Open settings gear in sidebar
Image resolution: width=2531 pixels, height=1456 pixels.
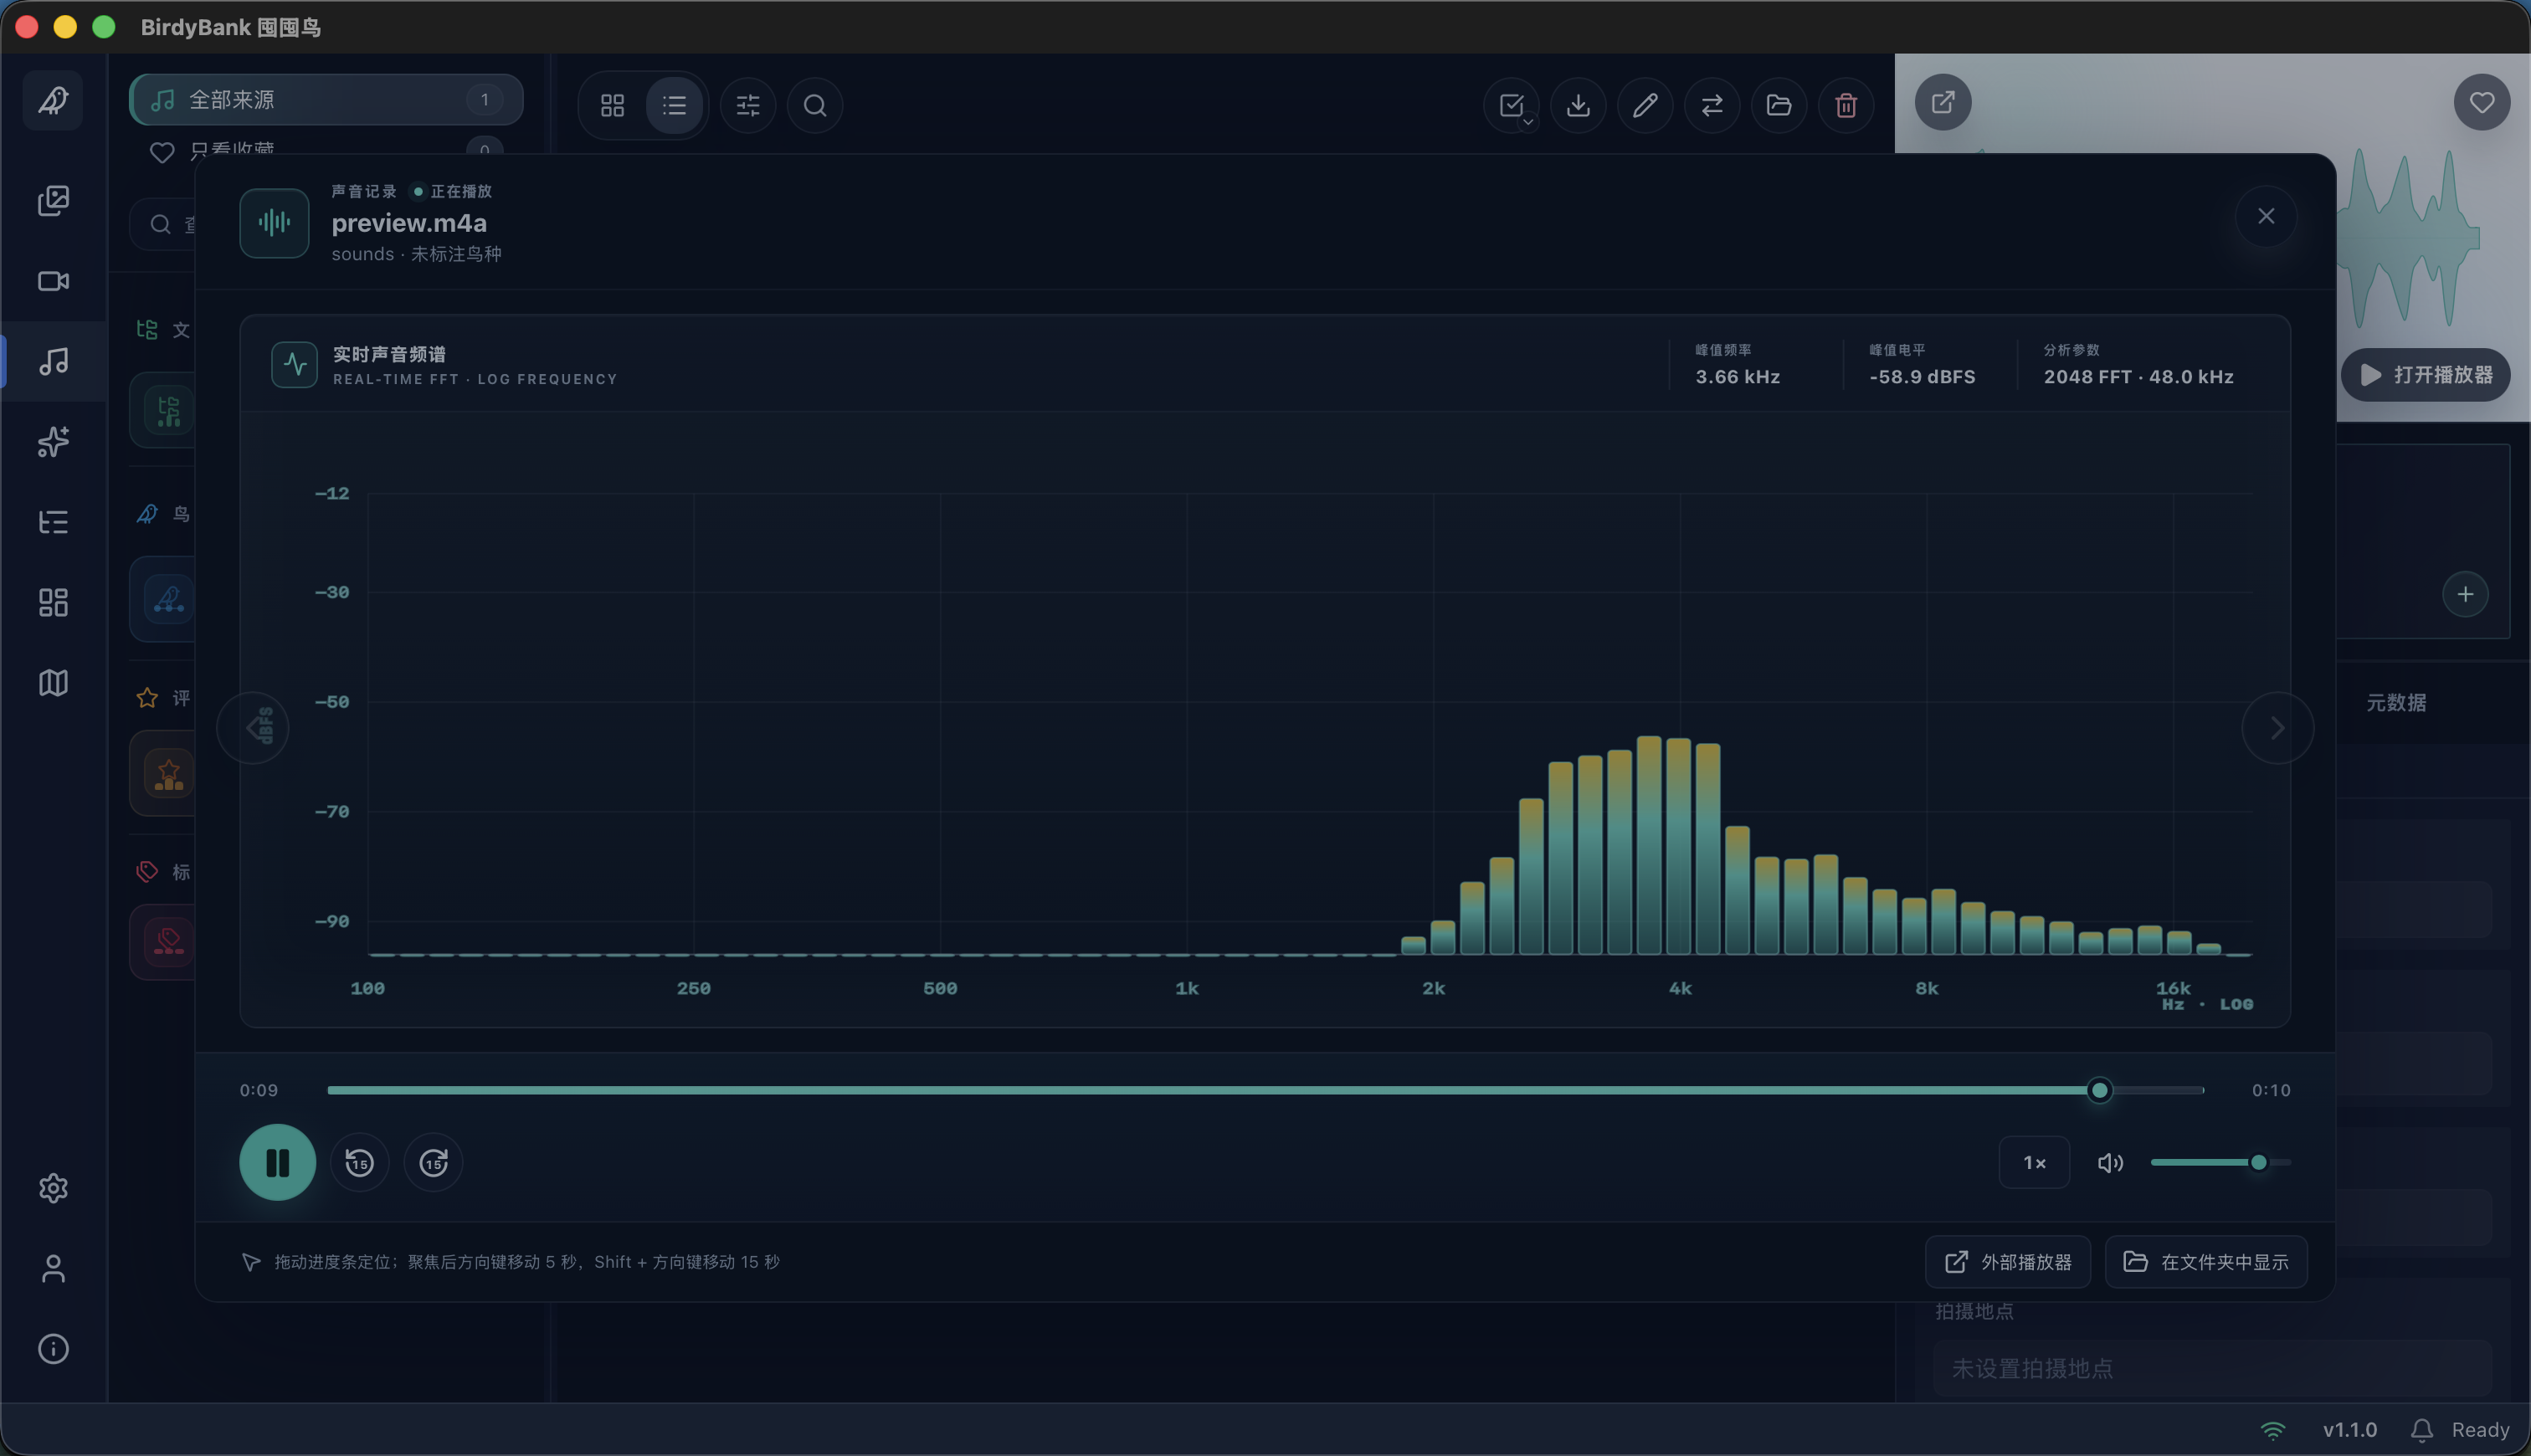(x=53, y=1188)
